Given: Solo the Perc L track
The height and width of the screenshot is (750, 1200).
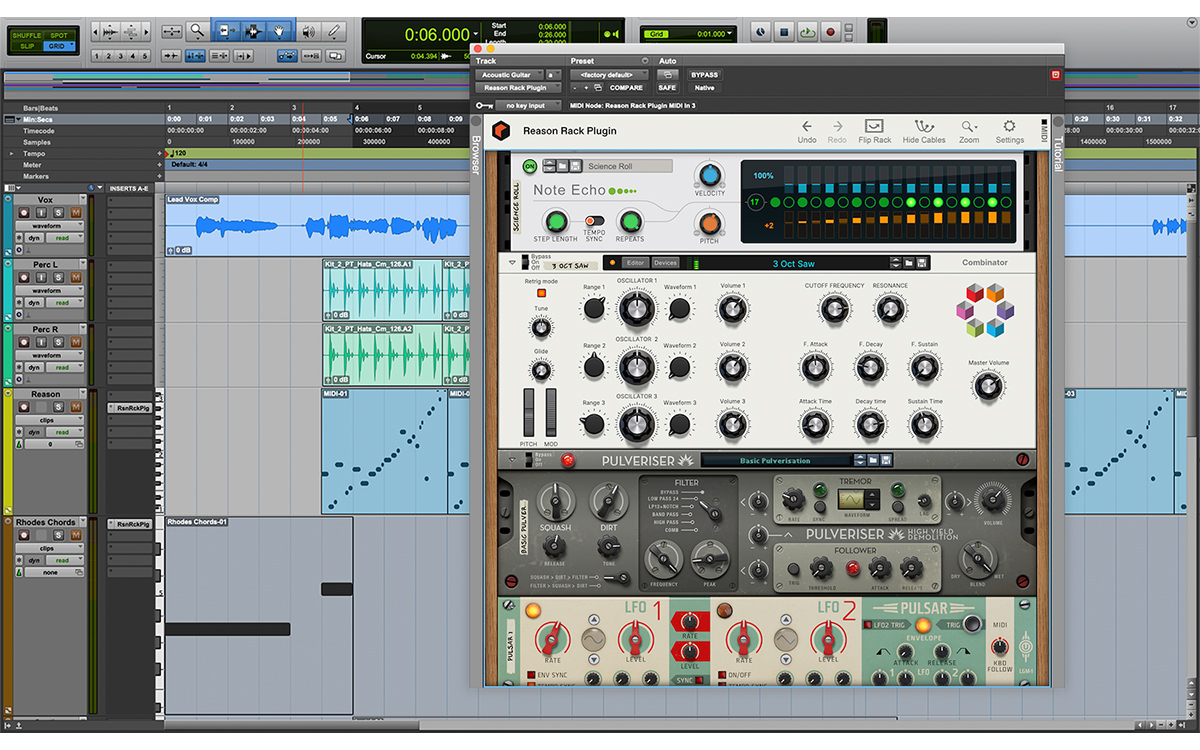Looking at the screenshot, I should point(57,278).
